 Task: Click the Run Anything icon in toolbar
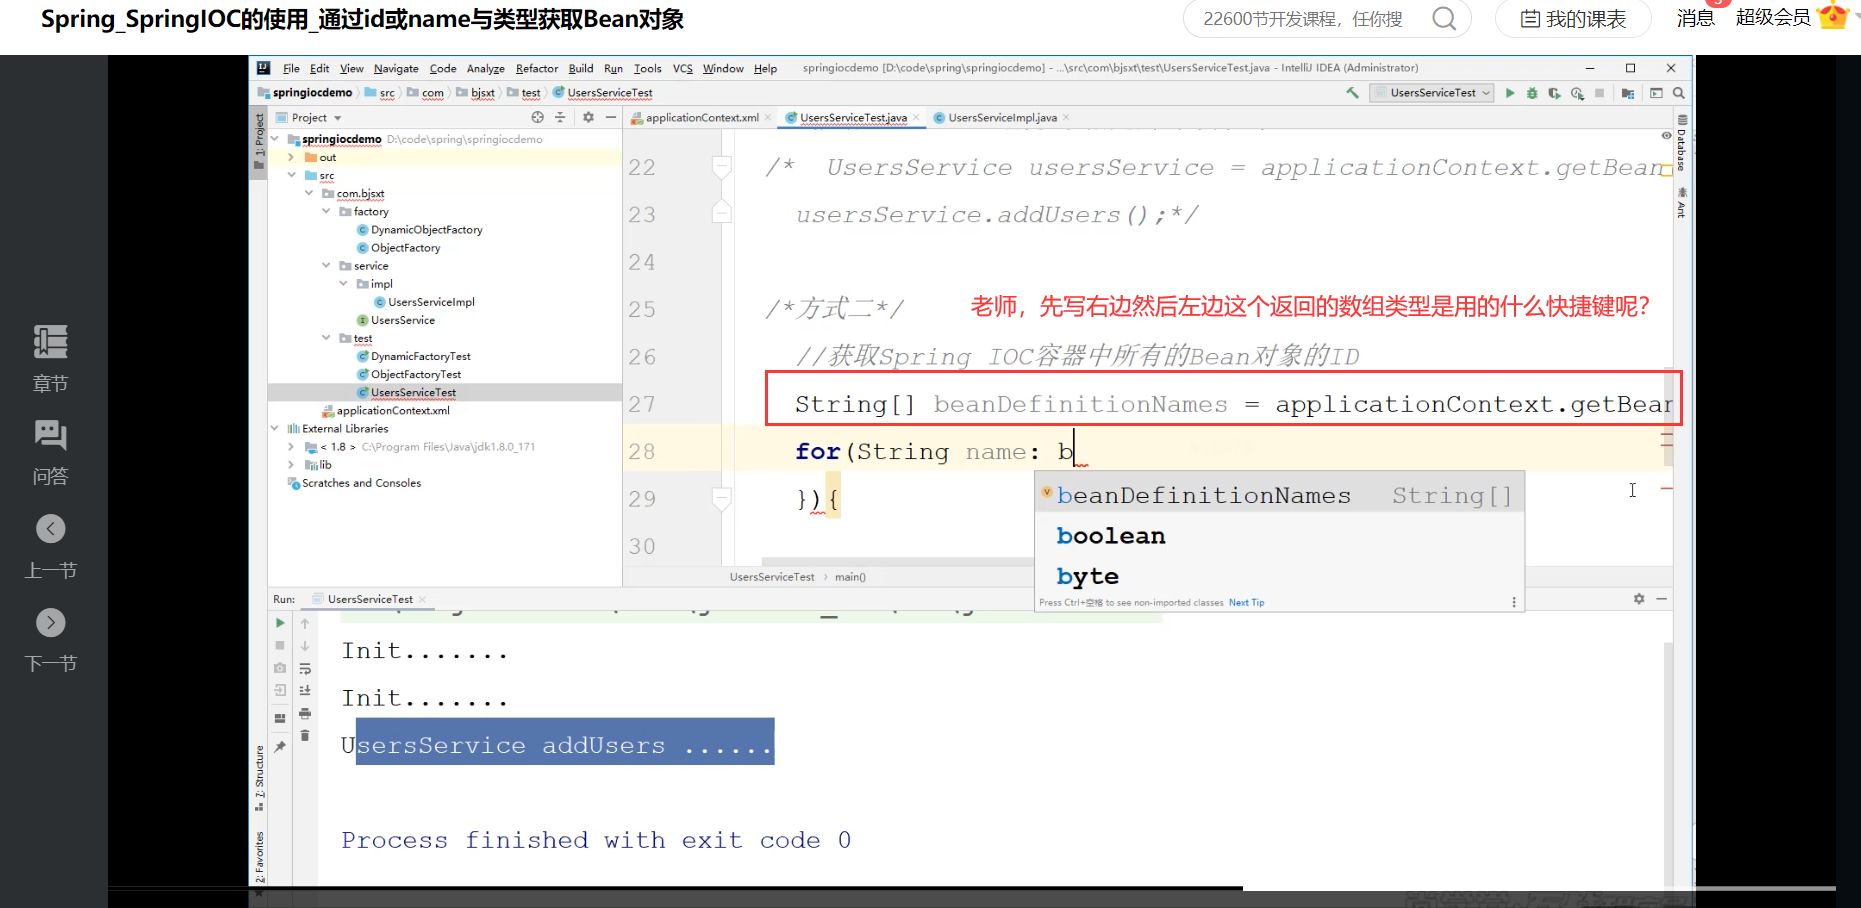tap(1656, 93)
